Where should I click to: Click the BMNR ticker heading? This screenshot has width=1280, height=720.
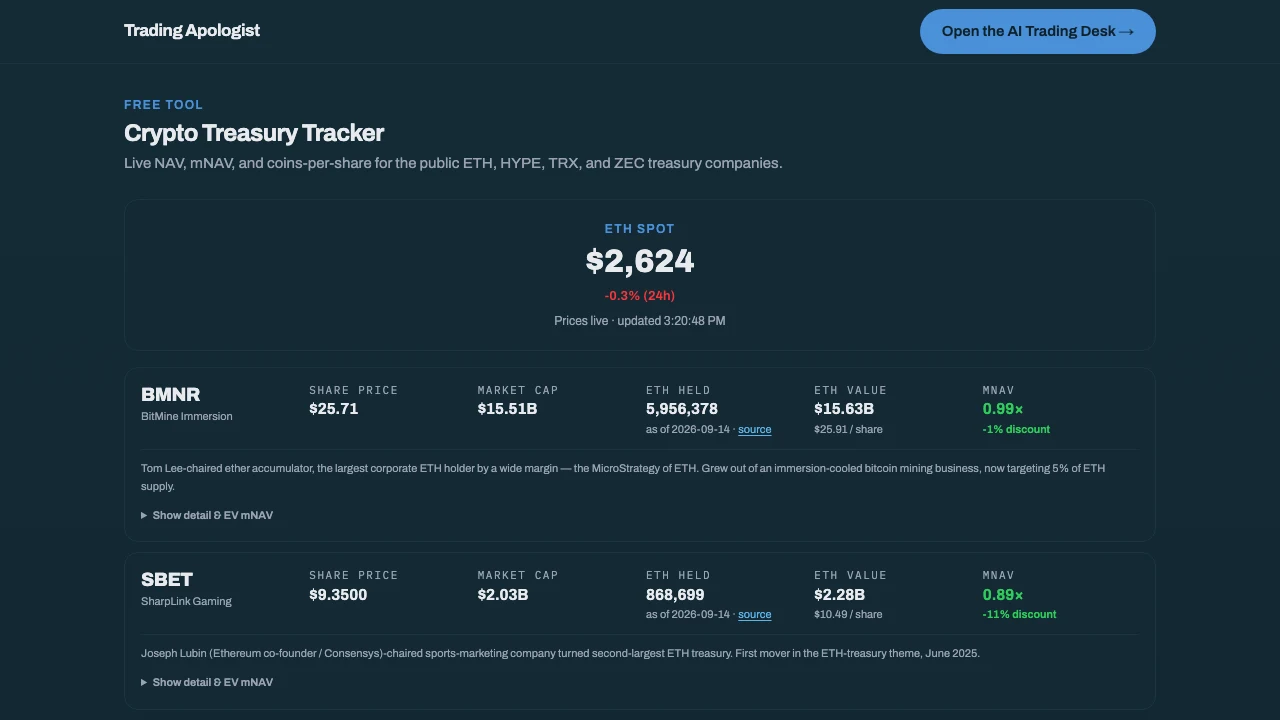pyautogui.click(x=171, y=394)
